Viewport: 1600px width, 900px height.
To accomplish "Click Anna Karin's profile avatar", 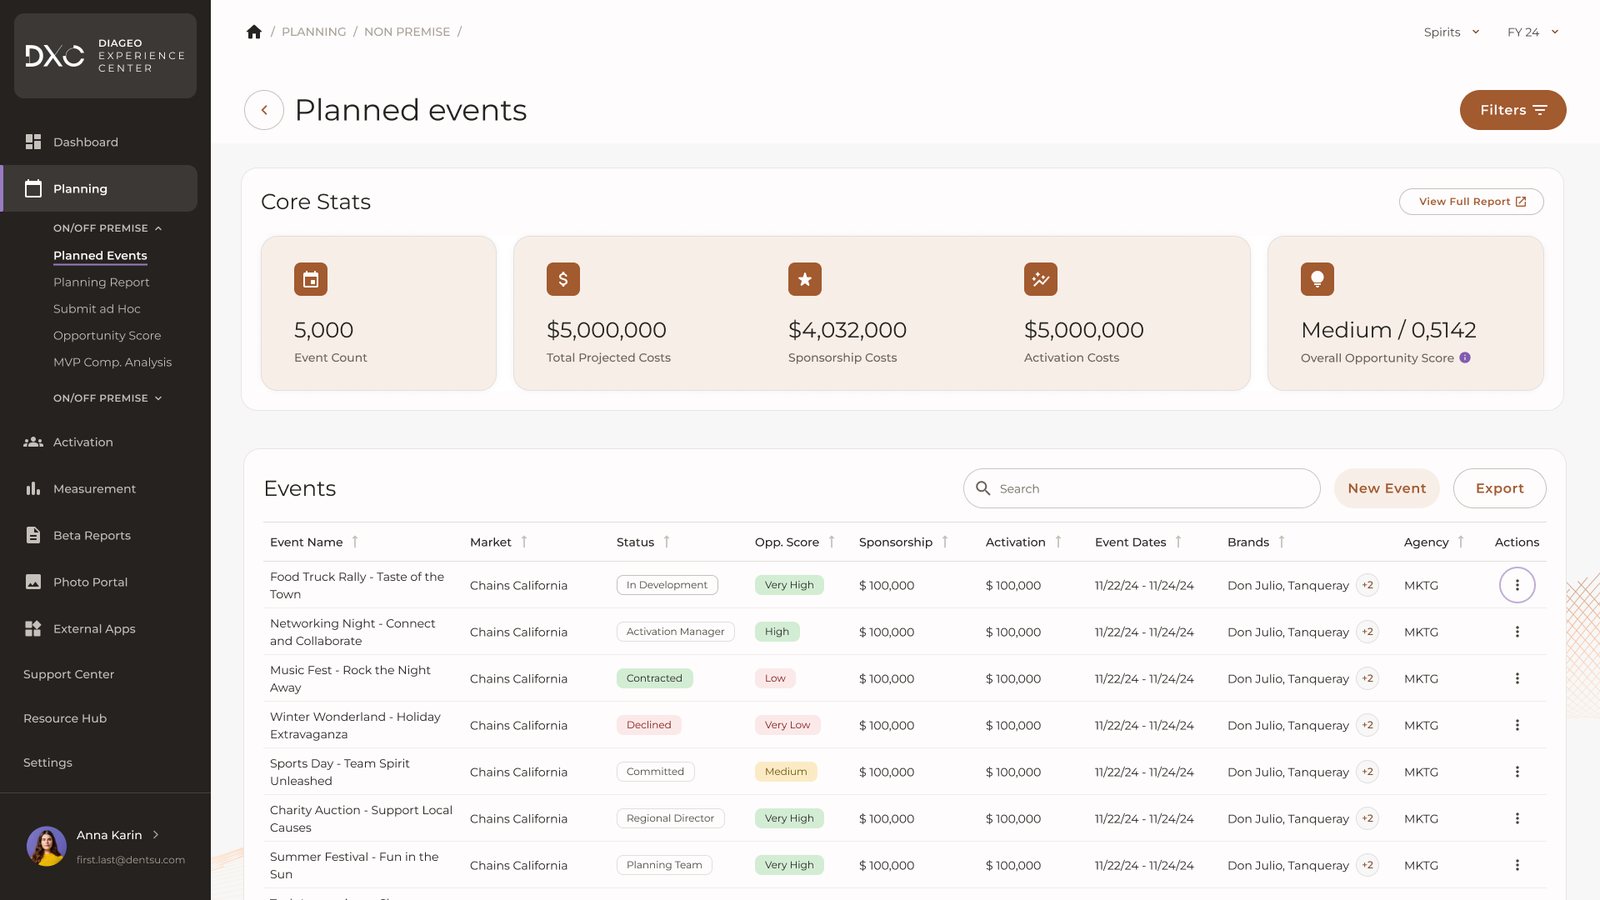I will (46, 846).
